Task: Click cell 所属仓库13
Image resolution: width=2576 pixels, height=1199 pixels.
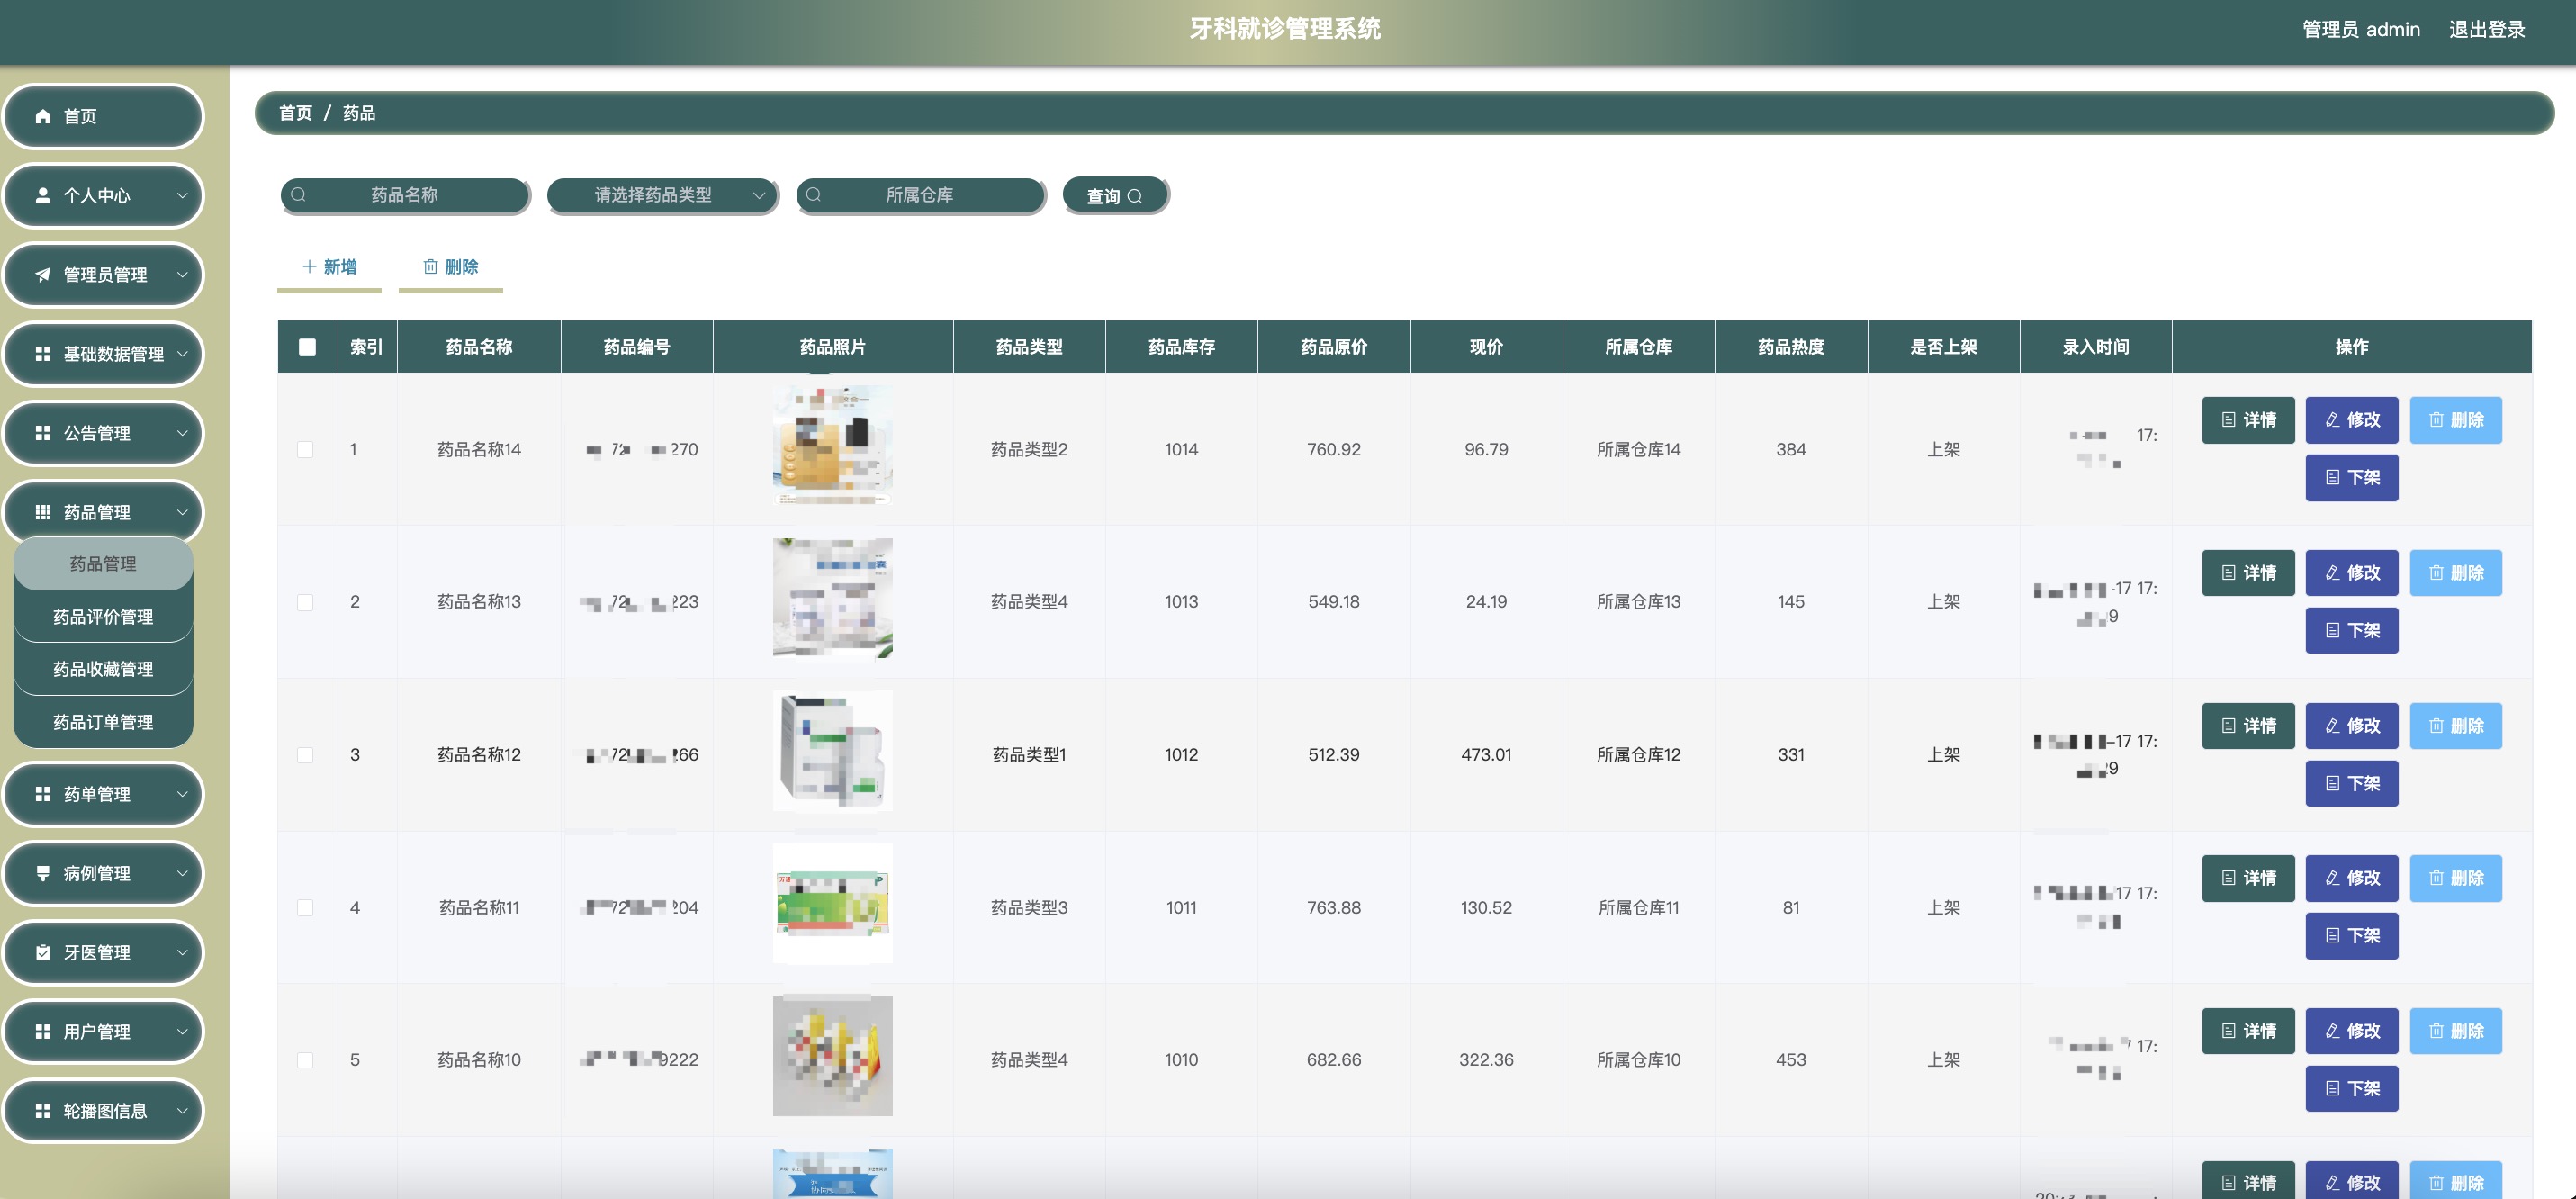Action: pyautogui.click(x=1638, y=602)
